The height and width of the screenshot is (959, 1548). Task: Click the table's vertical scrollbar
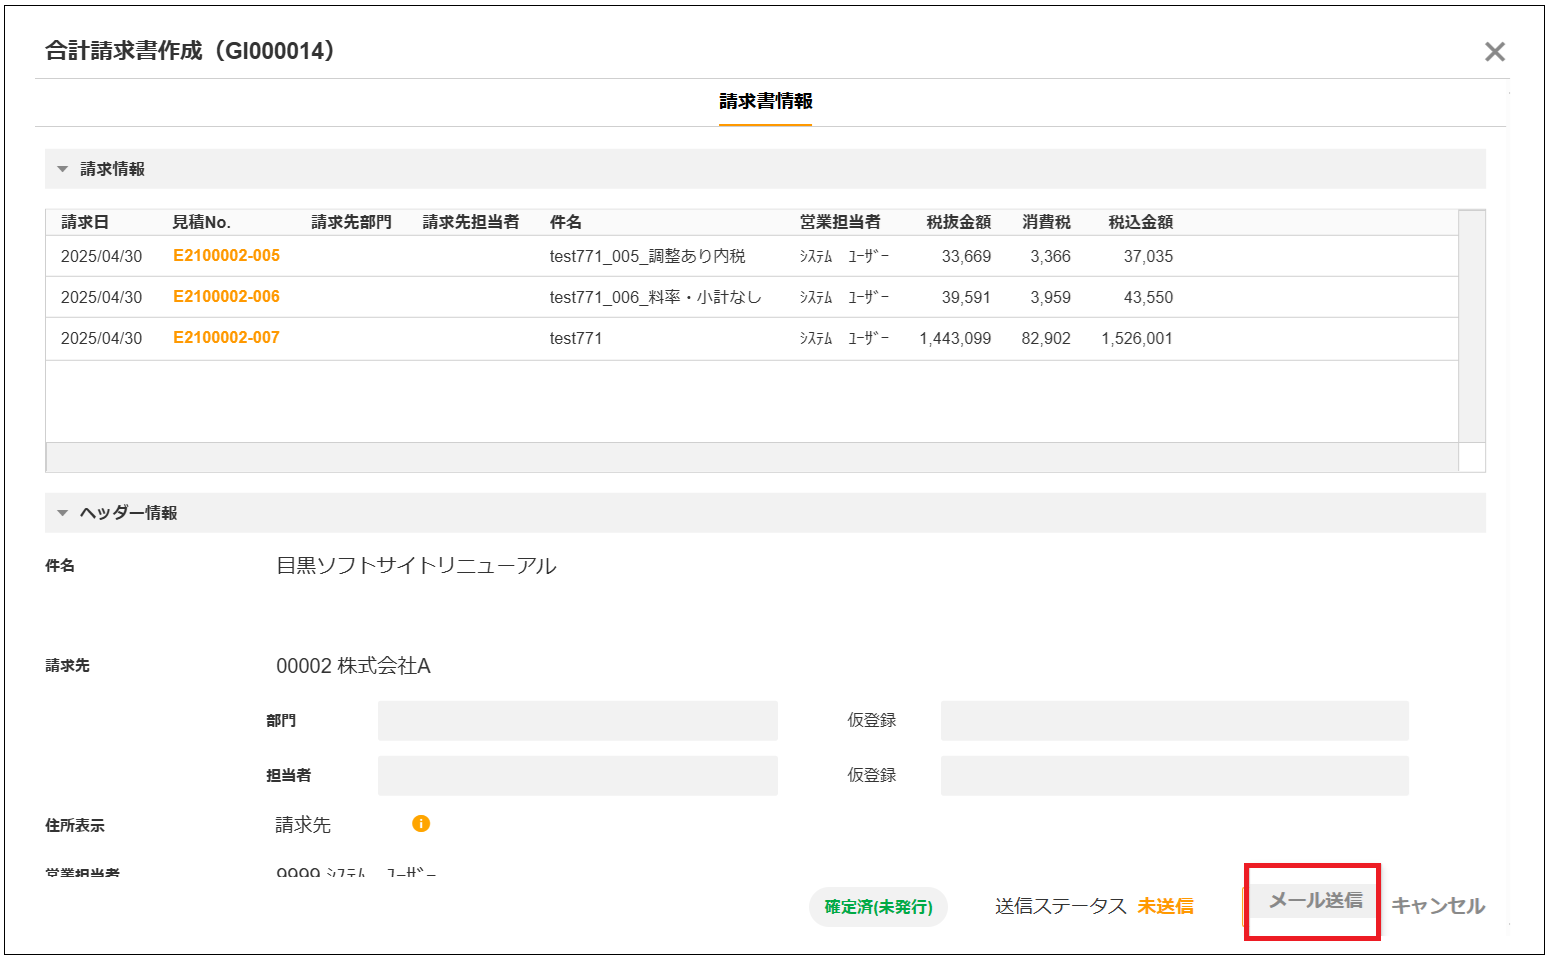point(1471,326)
